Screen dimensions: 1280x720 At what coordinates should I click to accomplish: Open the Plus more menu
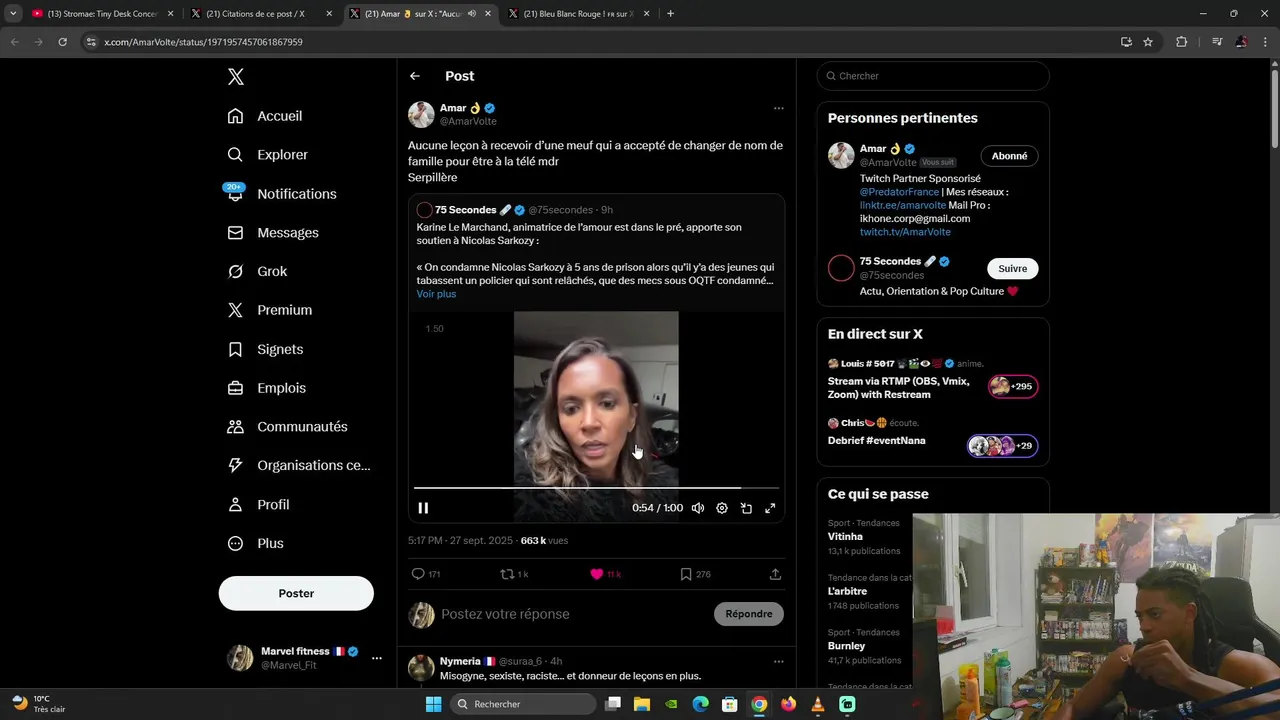pyautogui.click(x=256, y=544)
